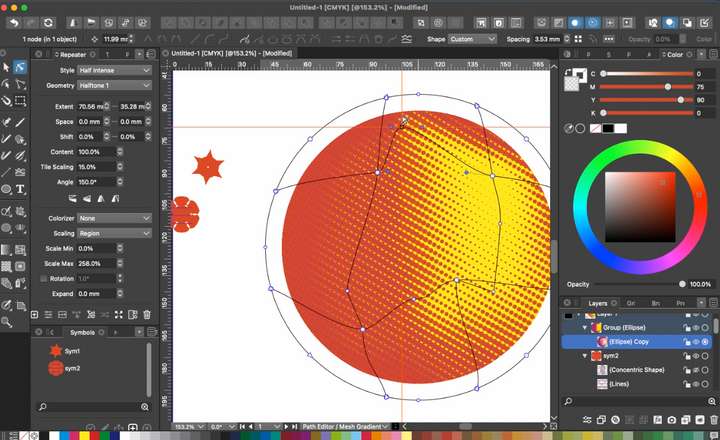720x440 pixels.
Task: Open the Geometry dropdown showing Halftone 1
Action: click(115, 86)
